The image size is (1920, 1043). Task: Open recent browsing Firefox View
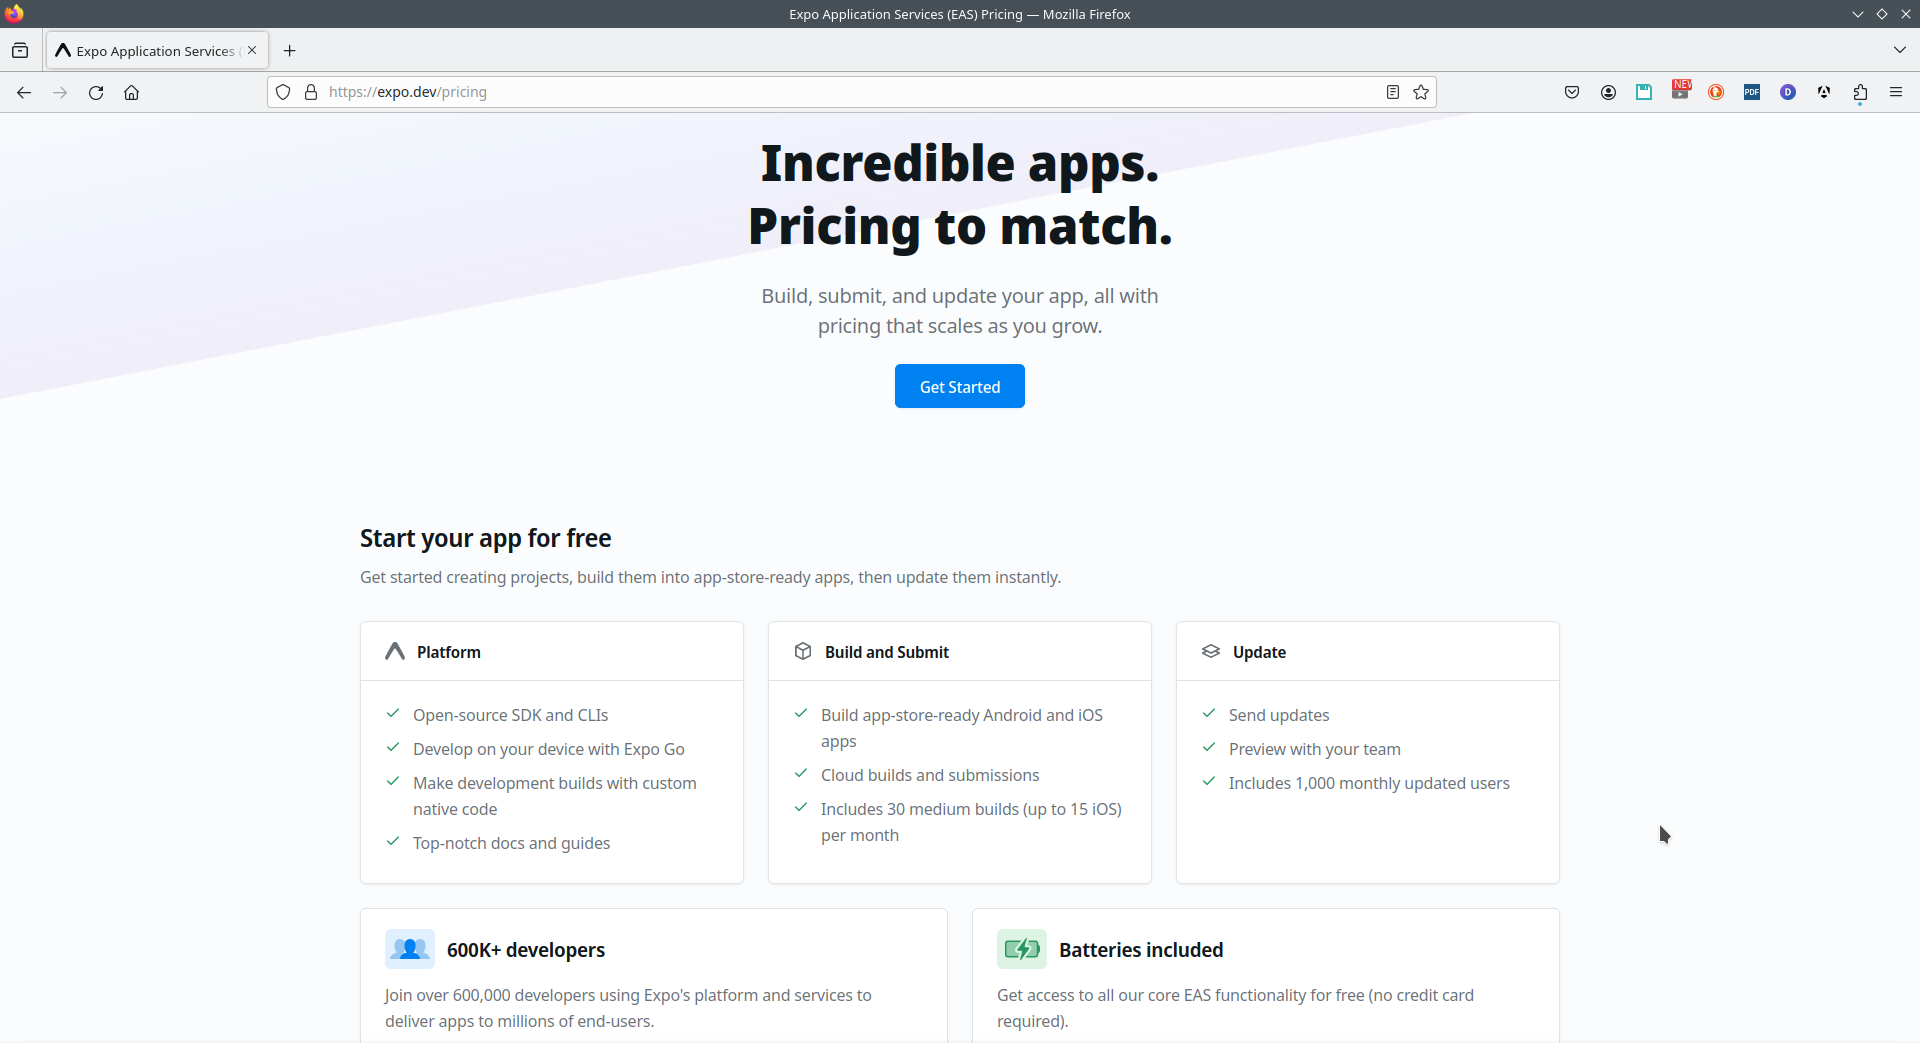point(20,50)
